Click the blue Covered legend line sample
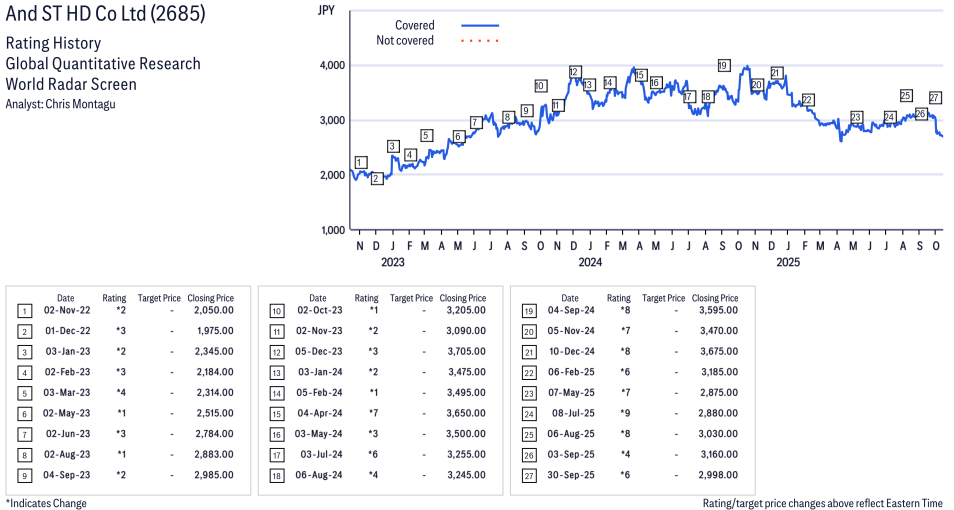This screenshot has width=954, height=510. point(480,26)
